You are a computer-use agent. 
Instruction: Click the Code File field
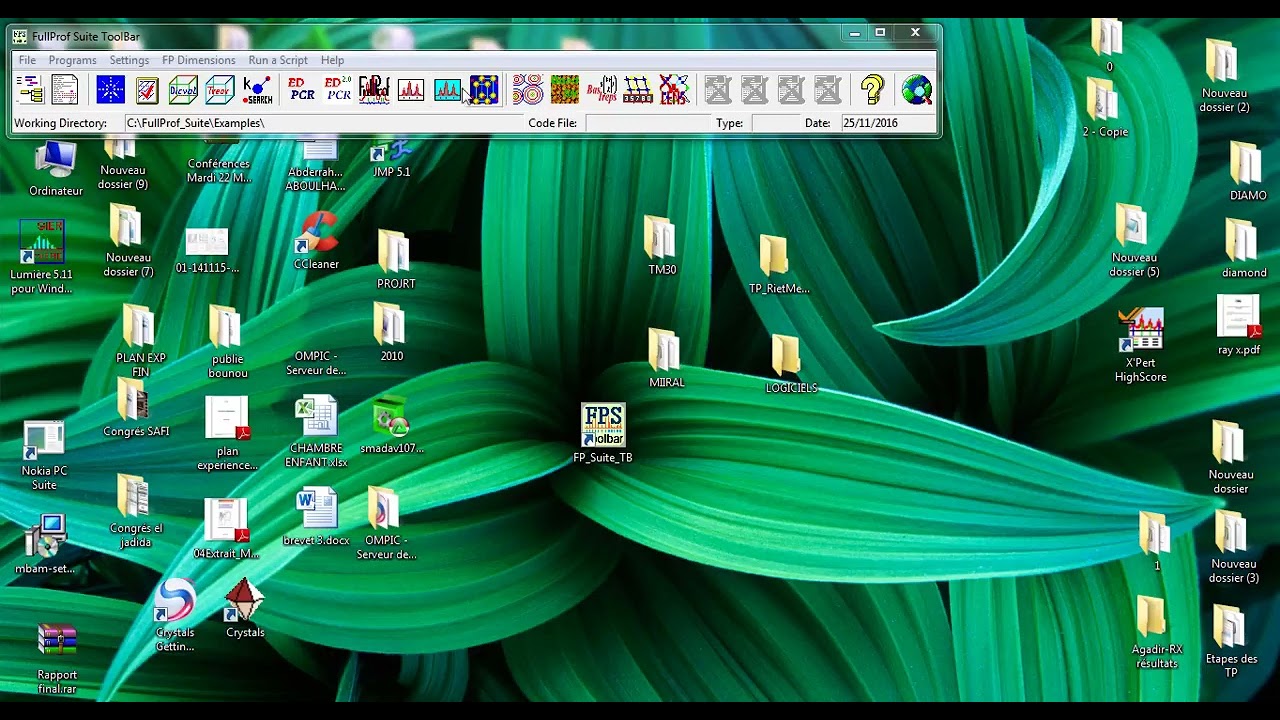[647, 123]
